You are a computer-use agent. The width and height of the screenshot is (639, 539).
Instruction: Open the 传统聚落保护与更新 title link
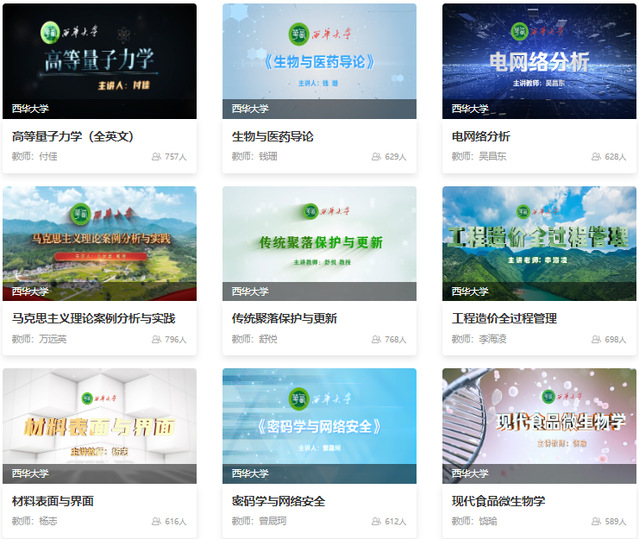284,318
